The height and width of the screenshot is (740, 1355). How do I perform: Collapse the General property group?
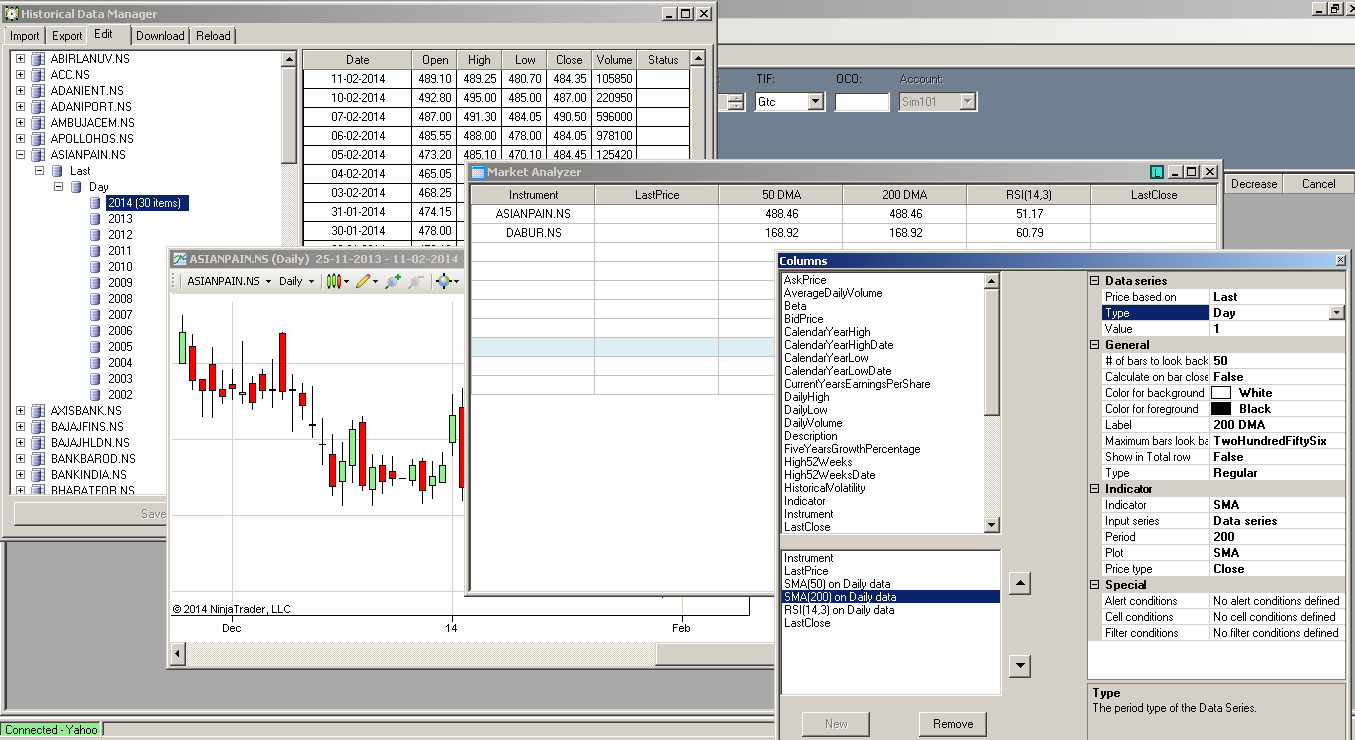(1095, 345)
